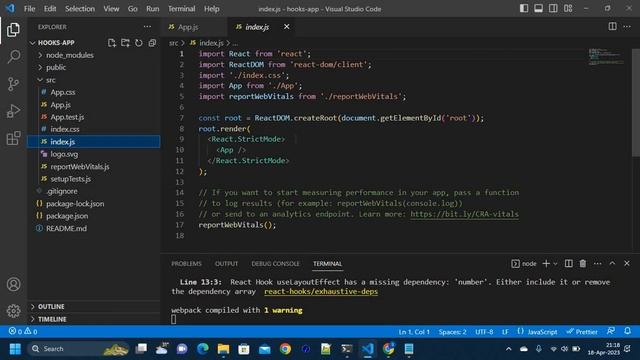This screenshot has height=360, width=640.
Task: Change indentation via Spaces: 2
Action: tap(452, 332)
